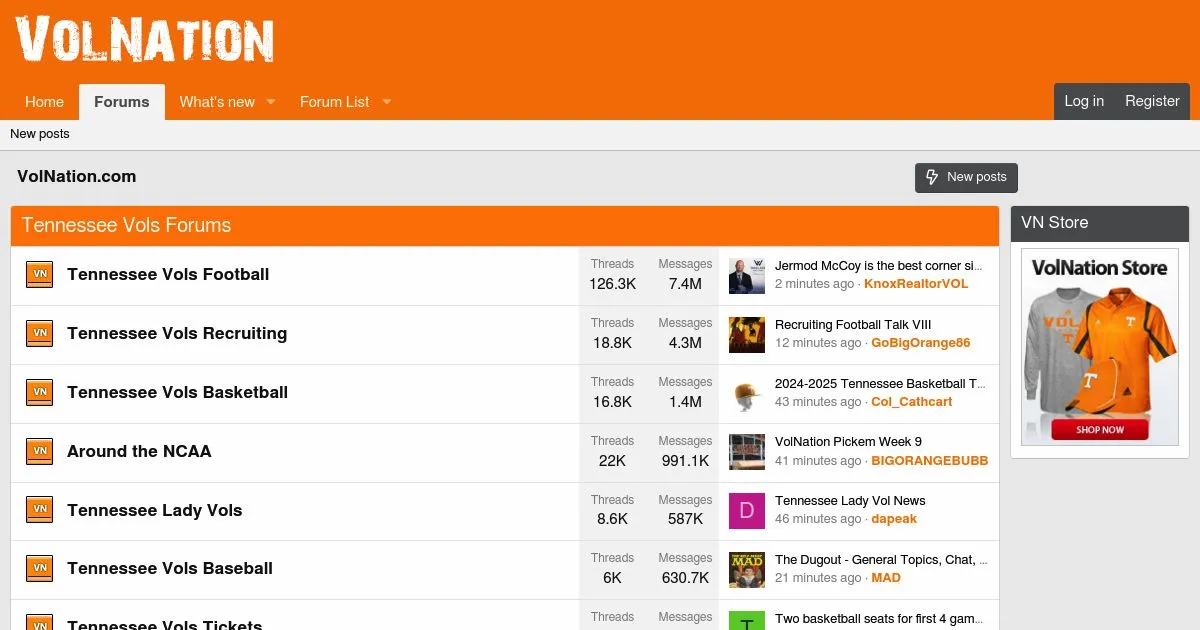The height and width of the screenshot is (630, 1200).
Task: Click the VN icon beside Tennessee Vols Baseball
Action: tap(39, 569)
